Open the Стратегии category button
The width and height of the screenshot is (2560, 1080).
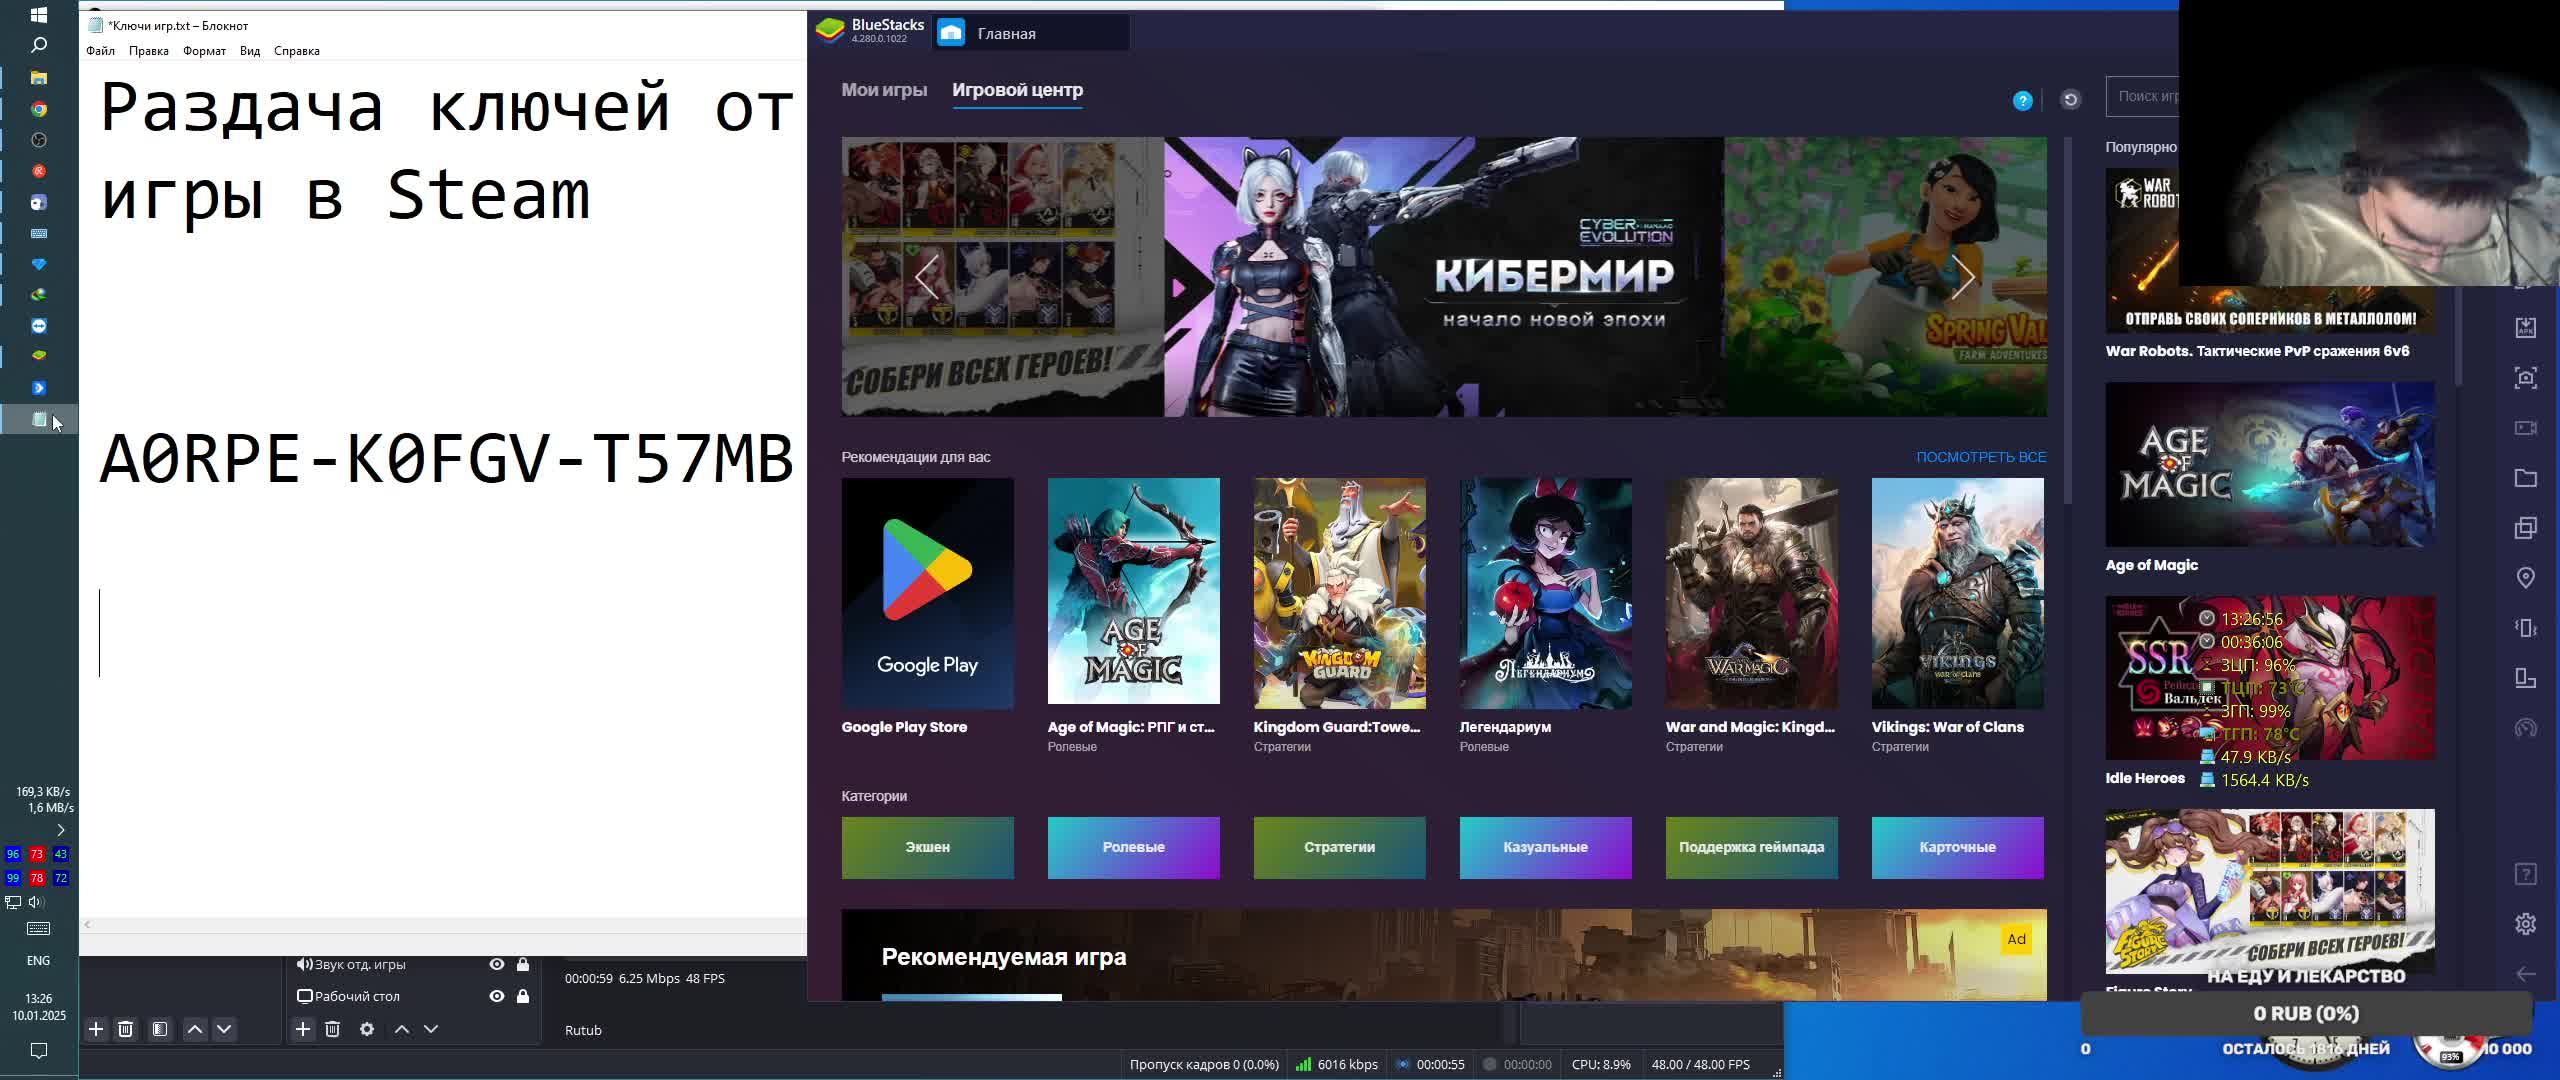(x=1339, y=847)
